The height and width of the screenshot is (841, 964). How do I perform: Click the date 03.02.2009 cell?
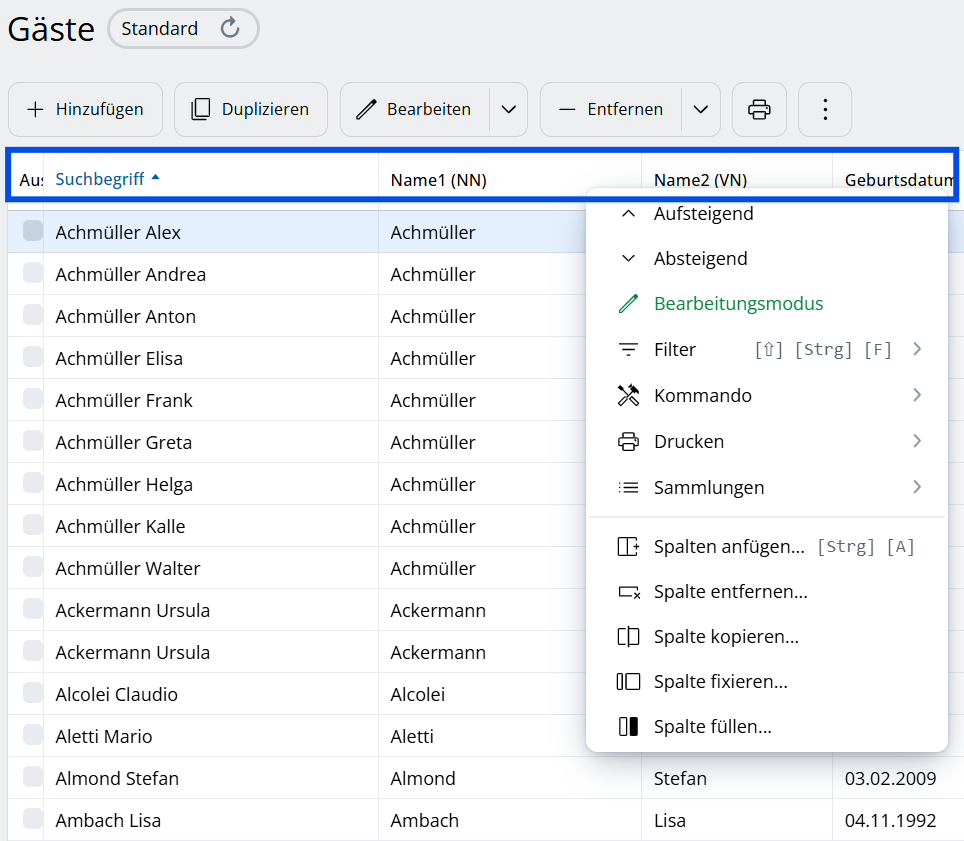pyautogui.click(x=890, y=778)
